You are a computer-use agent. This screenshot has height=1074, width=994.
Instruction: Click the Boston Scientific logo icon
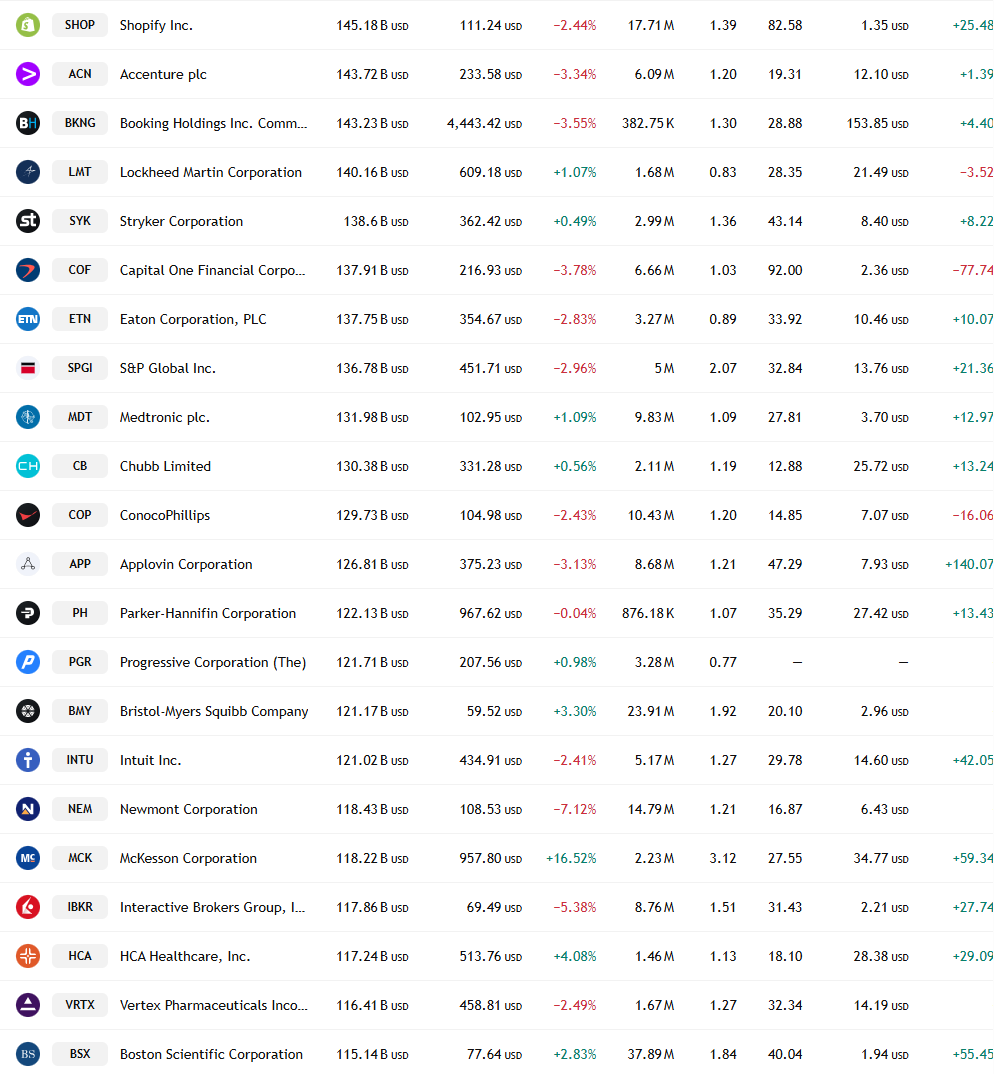pos(28,1053)
